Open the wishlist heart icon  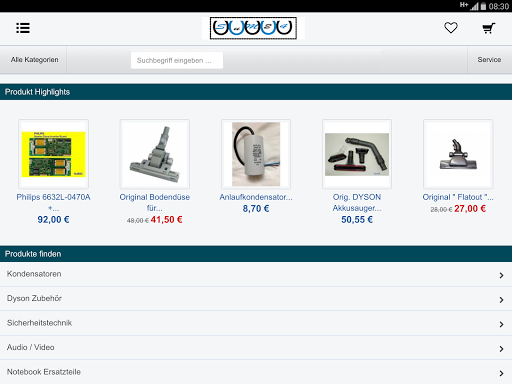click(451, 28)
